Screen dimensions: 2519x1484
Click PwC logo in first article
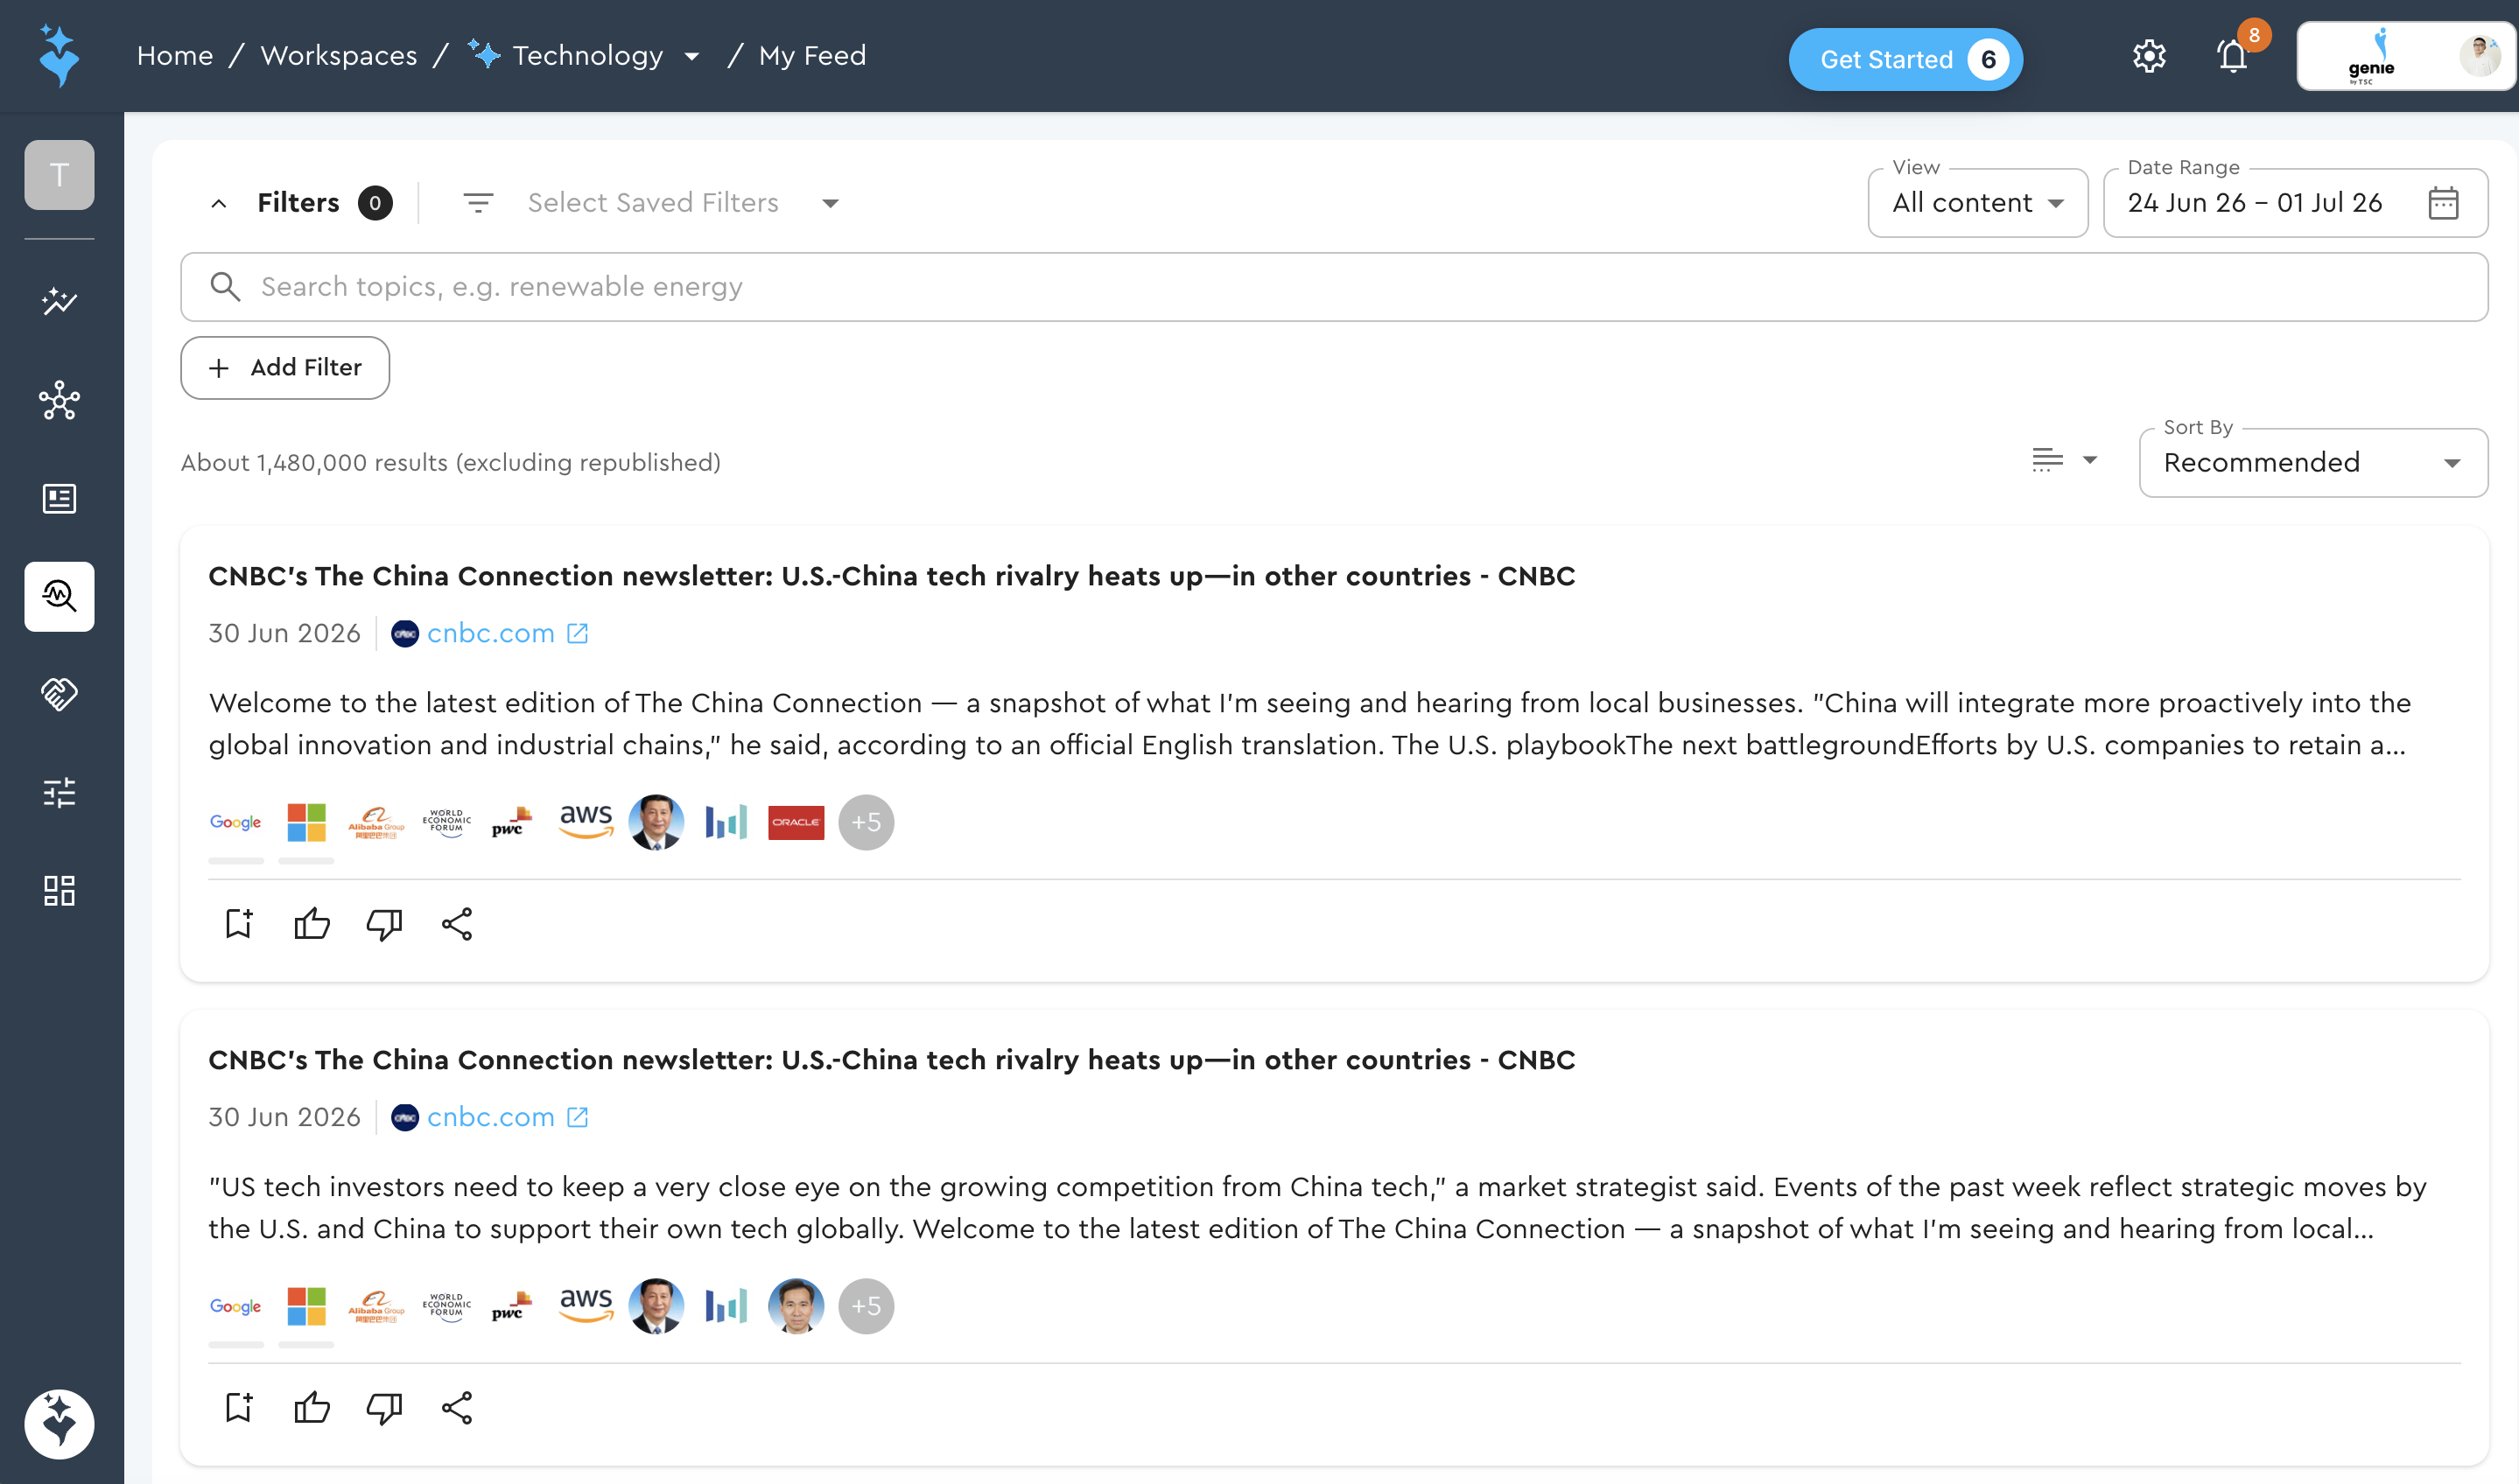click(512, 822)
